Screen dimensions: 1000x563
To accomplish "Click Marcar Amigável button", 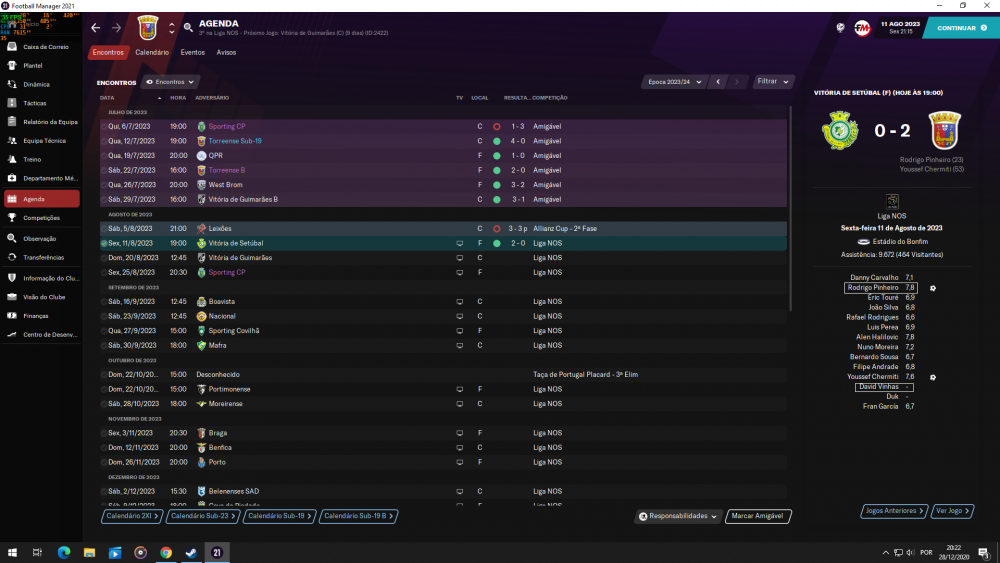I will (x=758, y=516).
